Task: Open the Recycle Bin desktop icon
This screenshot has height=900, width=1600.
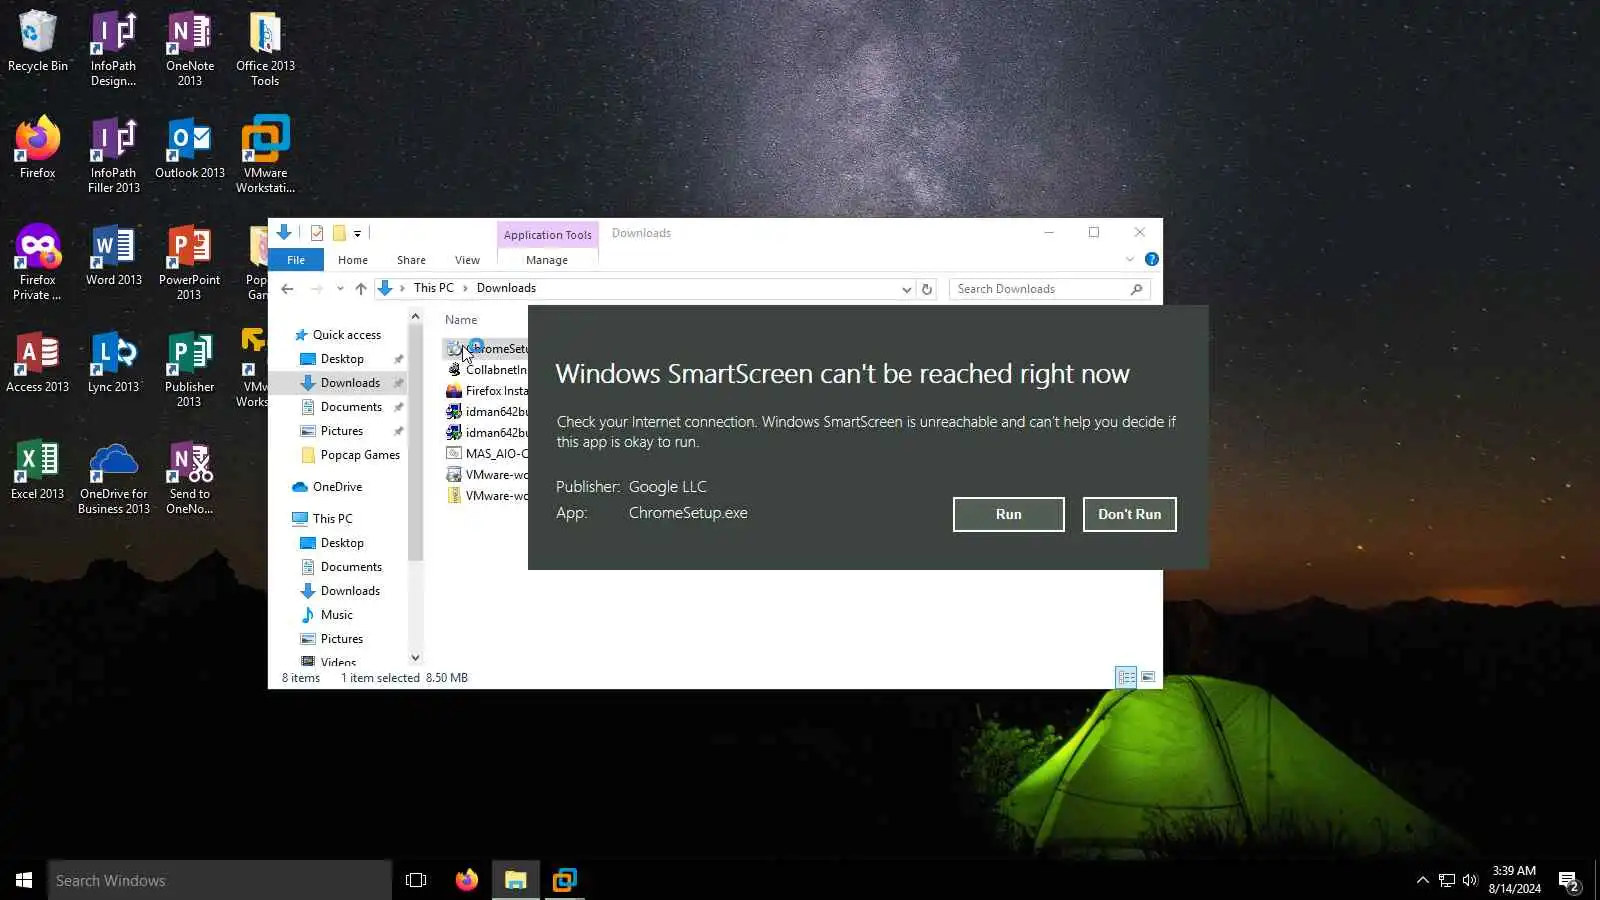Action: (38, 42)
